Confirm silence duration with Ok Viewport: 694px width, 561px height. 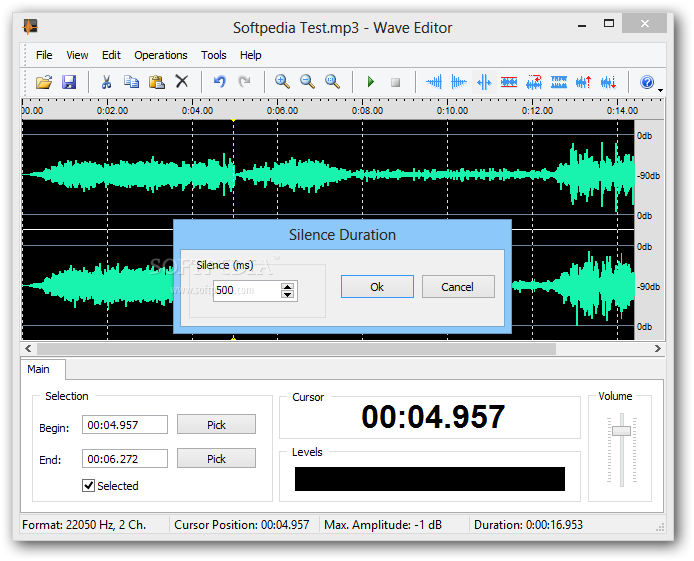[377, 287]
